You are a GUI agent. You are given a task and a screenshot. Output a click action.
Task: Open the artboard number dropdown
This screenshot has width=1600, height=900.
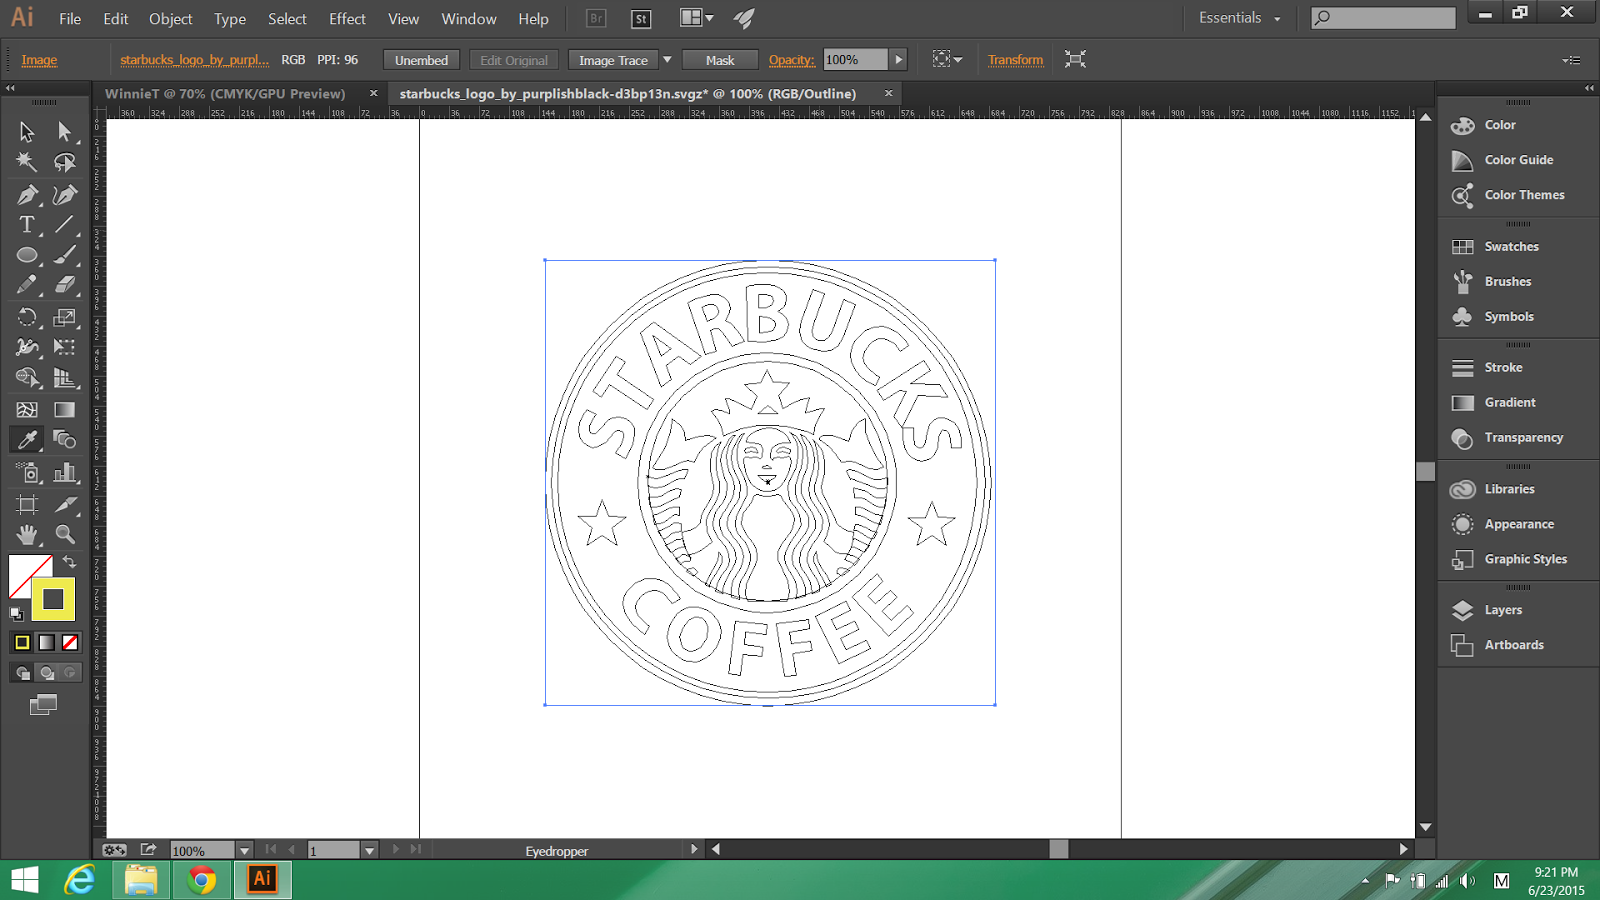point(369,850)
